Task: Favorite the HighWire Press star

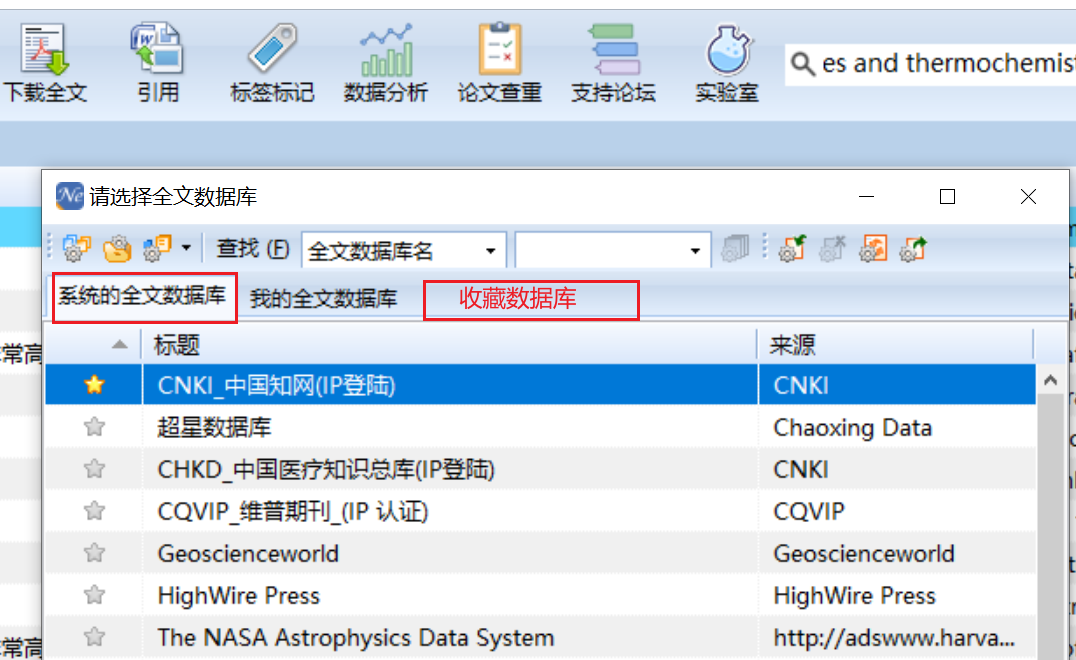Action: [94, 595]
